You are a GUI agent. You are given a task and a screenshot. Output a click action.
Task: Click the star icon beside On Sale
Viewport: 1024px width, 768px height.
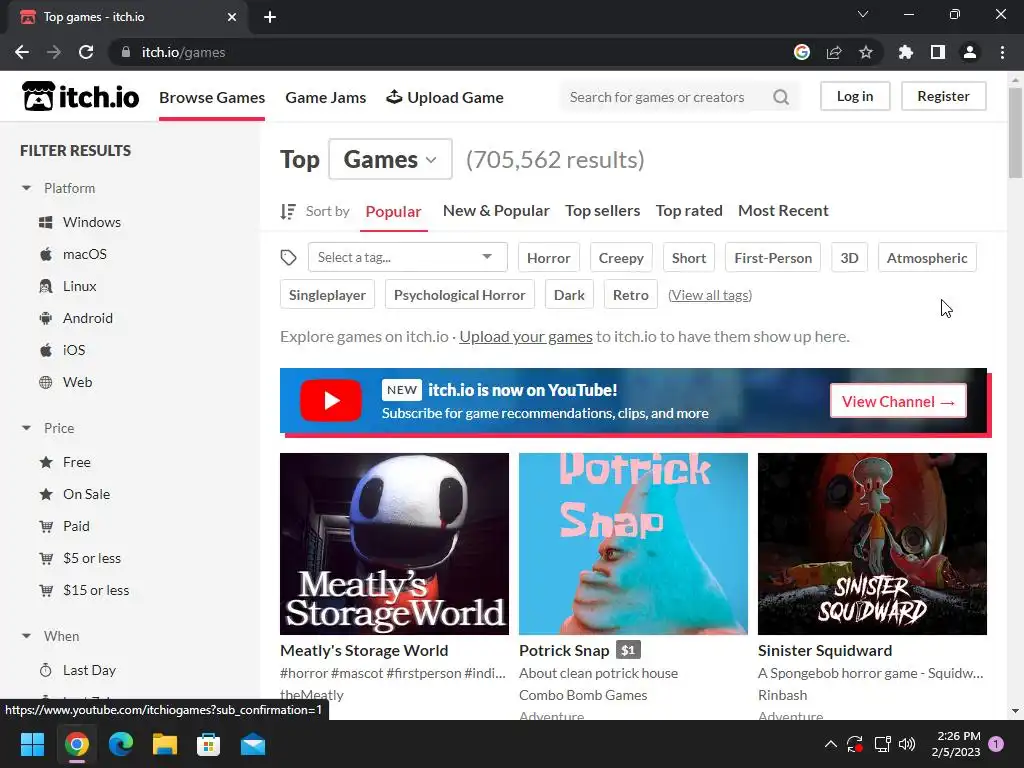pyautogui.click(x=46, y=494)
